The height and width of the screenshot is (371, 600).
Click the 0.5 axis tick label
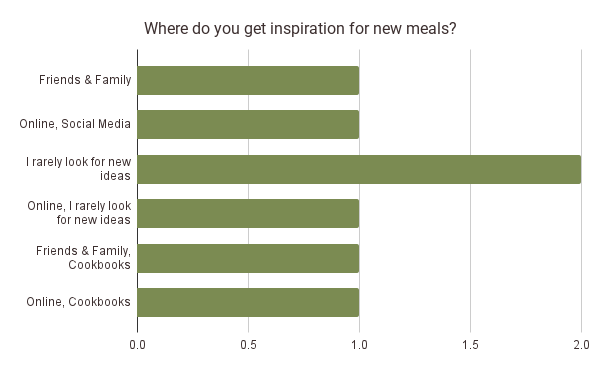pyautogui.click(x=248, y=345)
